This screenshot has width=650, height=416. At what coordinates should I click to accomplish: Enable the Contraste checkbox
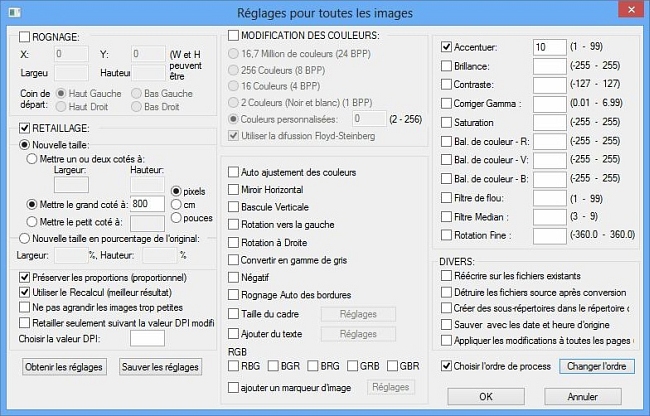point(446,85)
